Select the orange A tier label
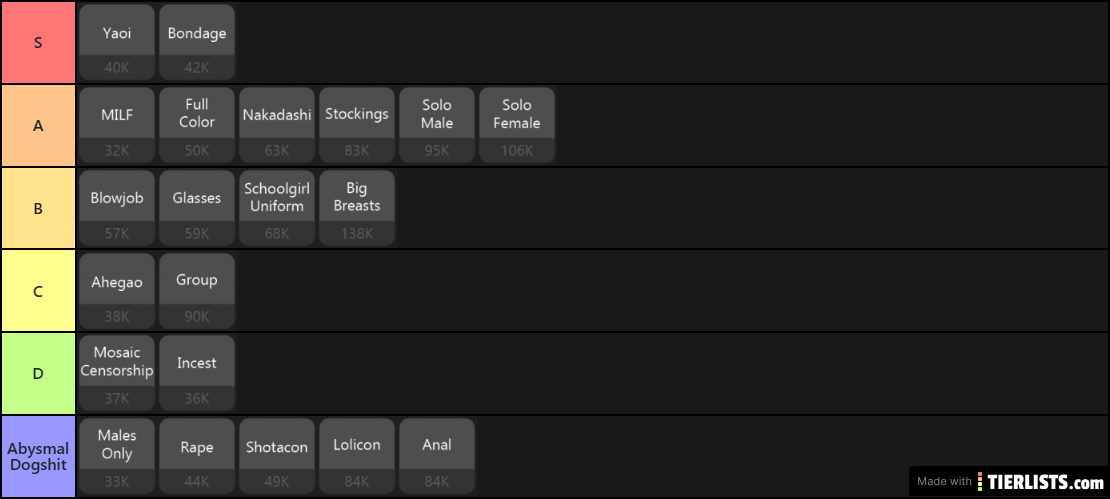The image size is (1110, 499). pyautogui.click(x=38, y=126)
